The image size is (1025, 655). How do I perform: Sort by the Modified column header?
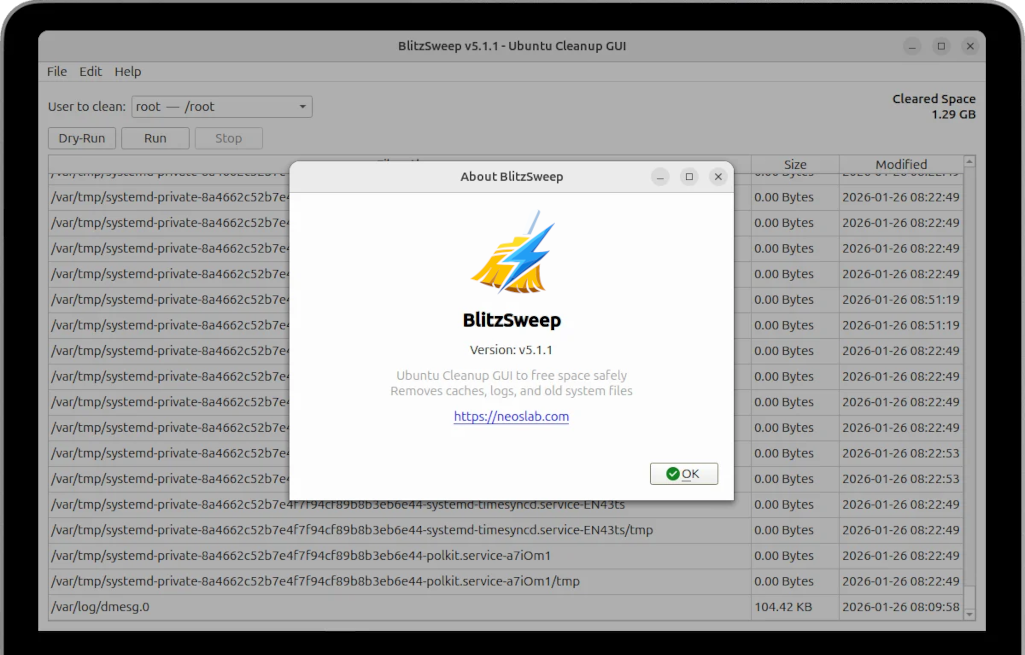(901, 164)
